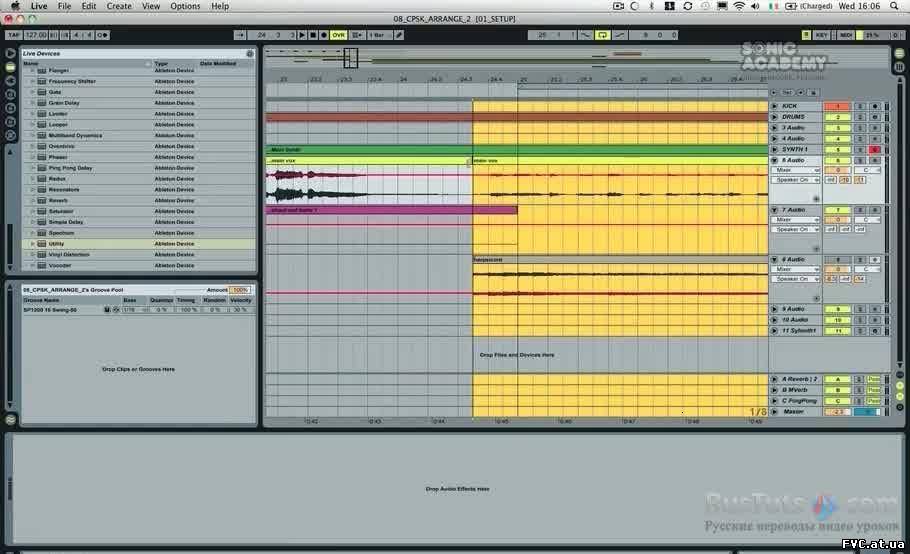910x554 pixels.
Task: Fold the 6 Audio track
Action: (774, 160)
